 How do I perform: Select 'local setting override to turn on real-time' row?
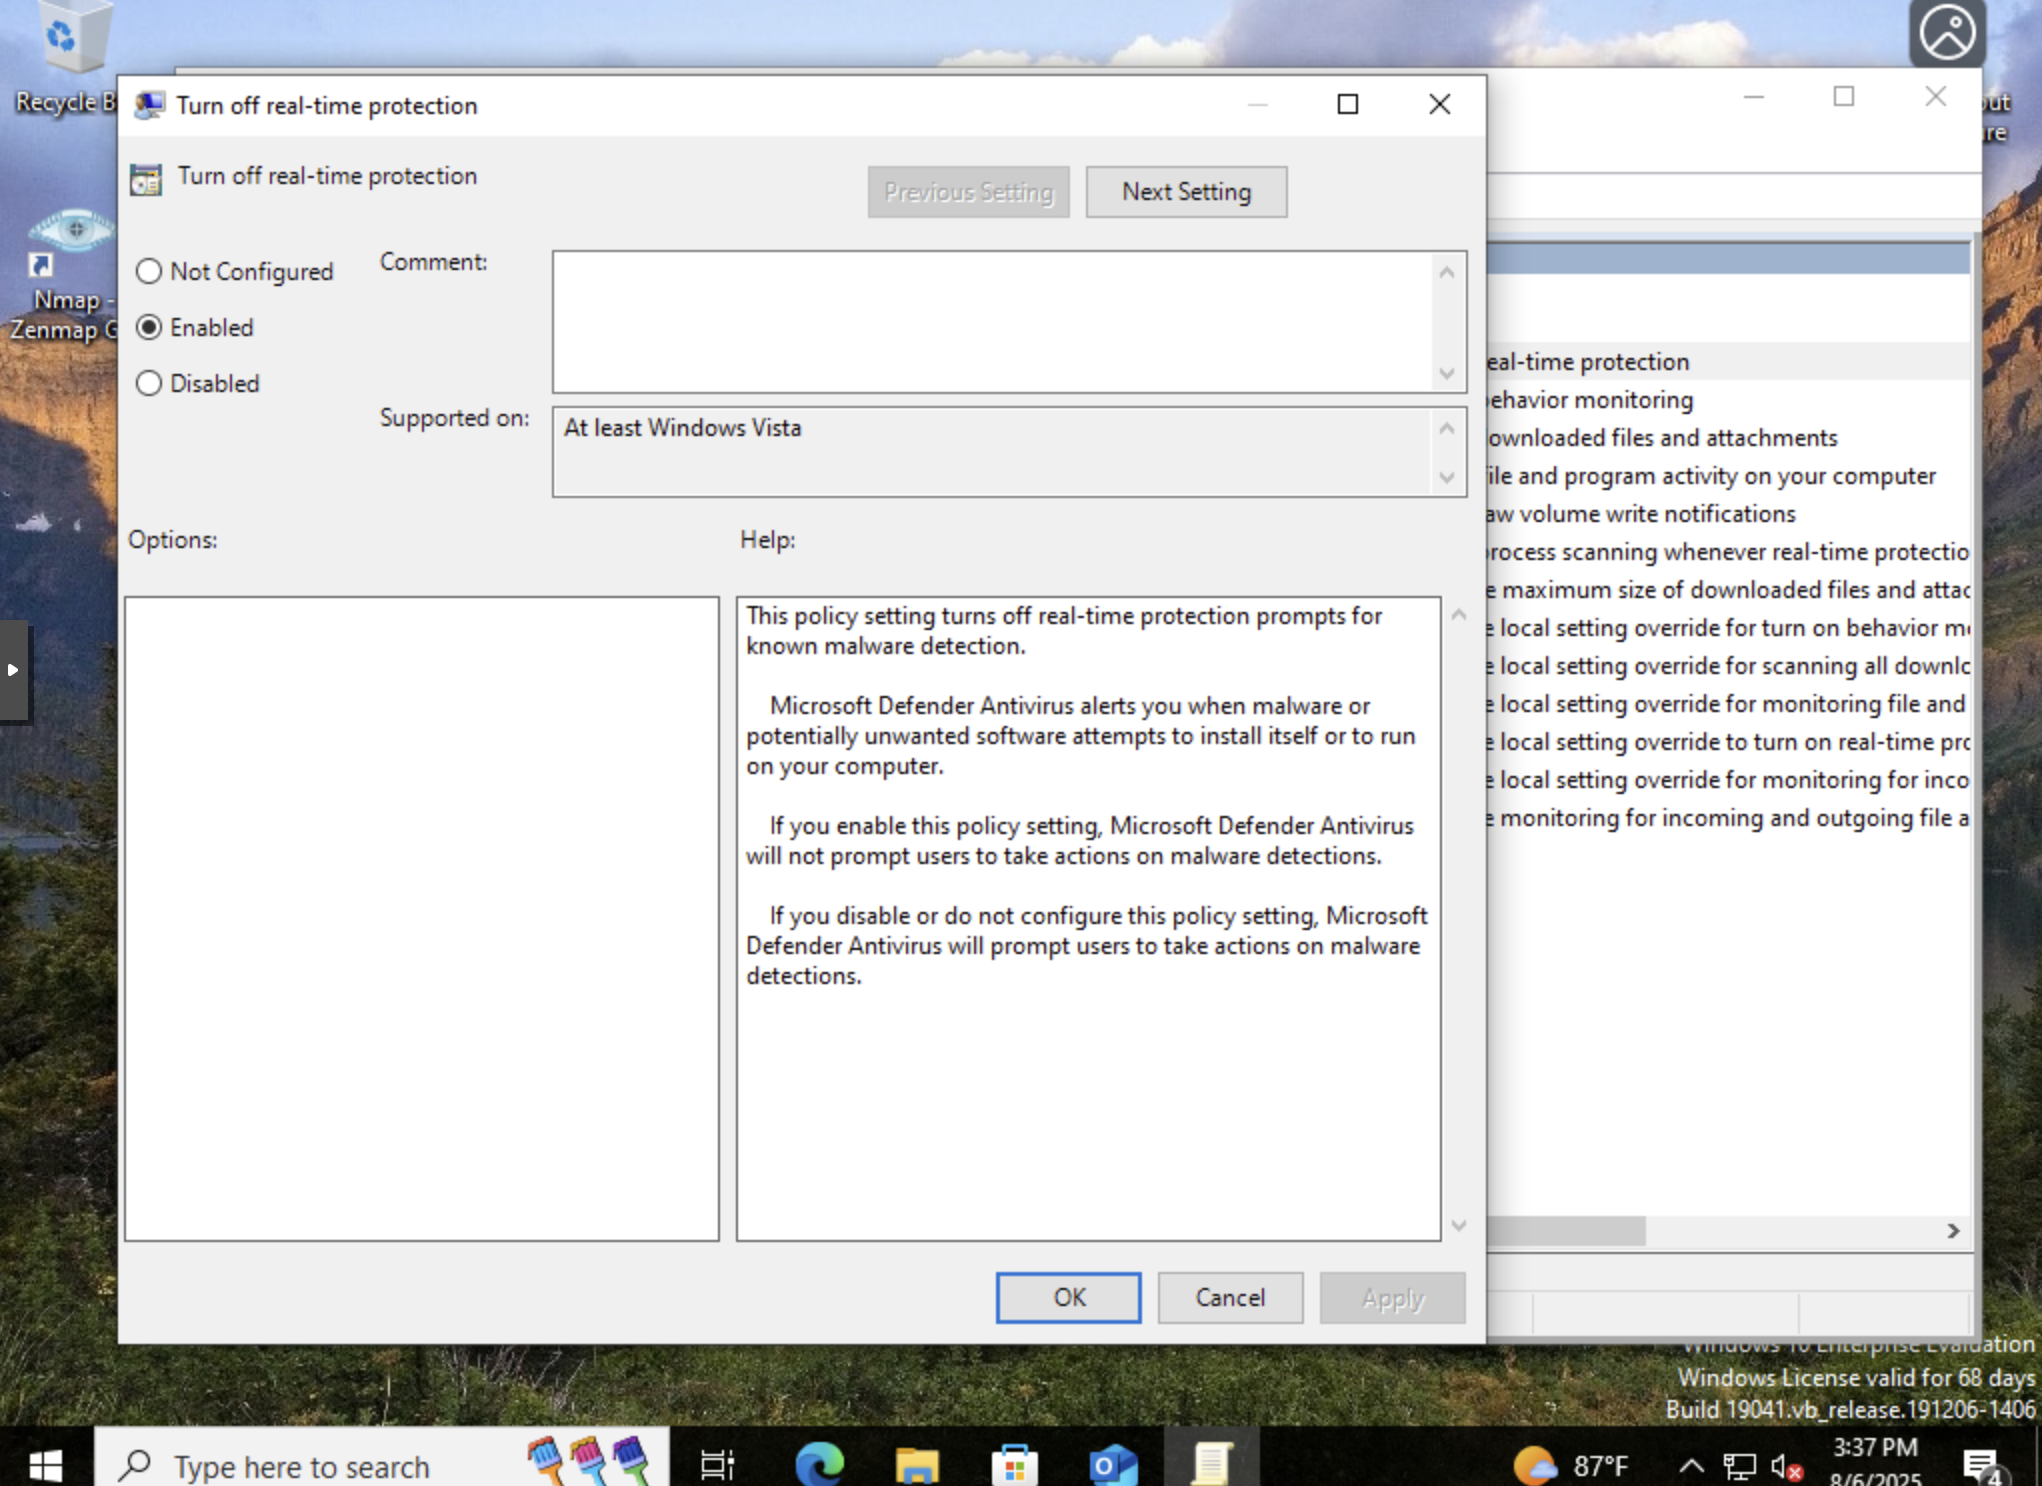pyautogui.click(x=1728, y=742)
